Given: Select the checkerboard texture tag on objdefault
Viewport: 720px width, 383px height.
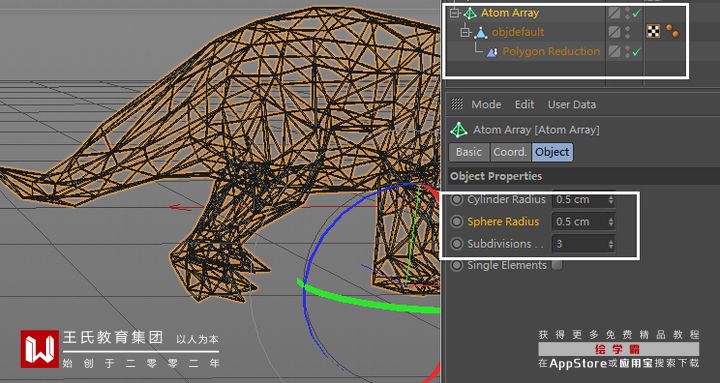Looking at the screenshot, I should 653,32.
